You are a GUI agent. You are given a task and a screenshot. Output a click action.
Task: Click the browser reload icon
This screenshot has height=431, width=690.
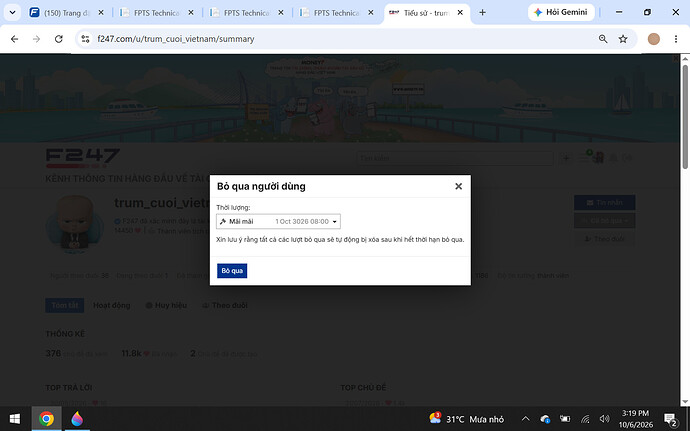point(59,39)
